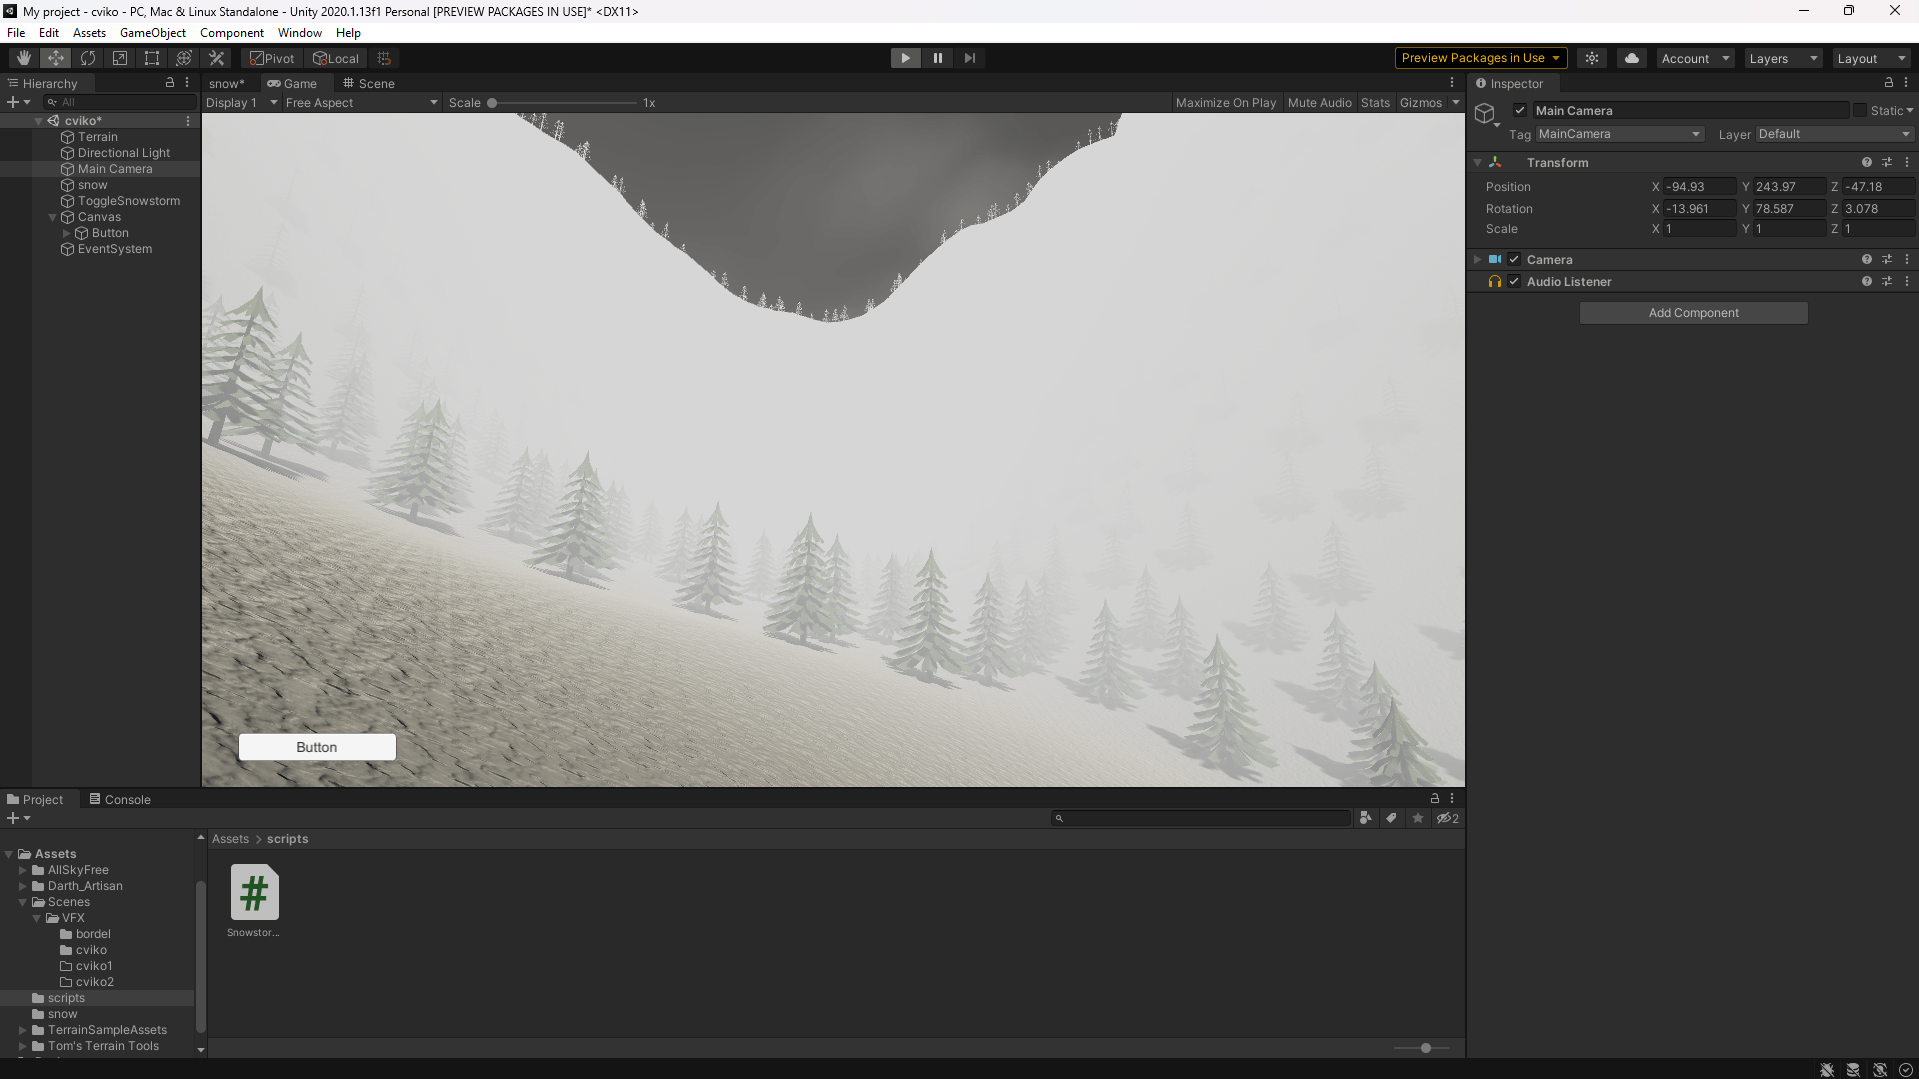
Task: Switch to the Console tab
Action: (120, 799)
